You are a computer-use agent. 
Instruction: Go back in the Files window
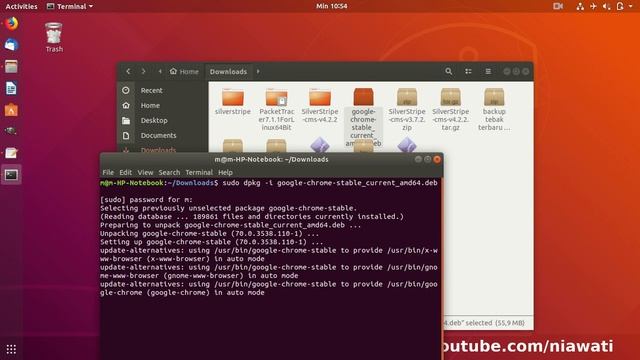(128, 71)
